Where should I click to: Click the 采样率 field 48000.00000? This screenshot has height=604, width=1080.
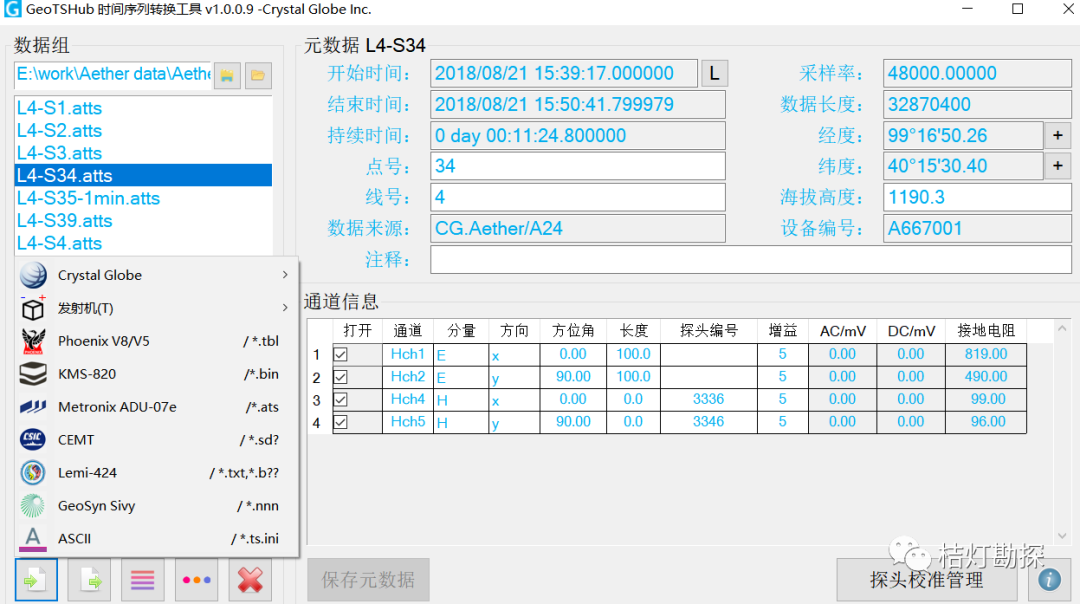(977, 74)
